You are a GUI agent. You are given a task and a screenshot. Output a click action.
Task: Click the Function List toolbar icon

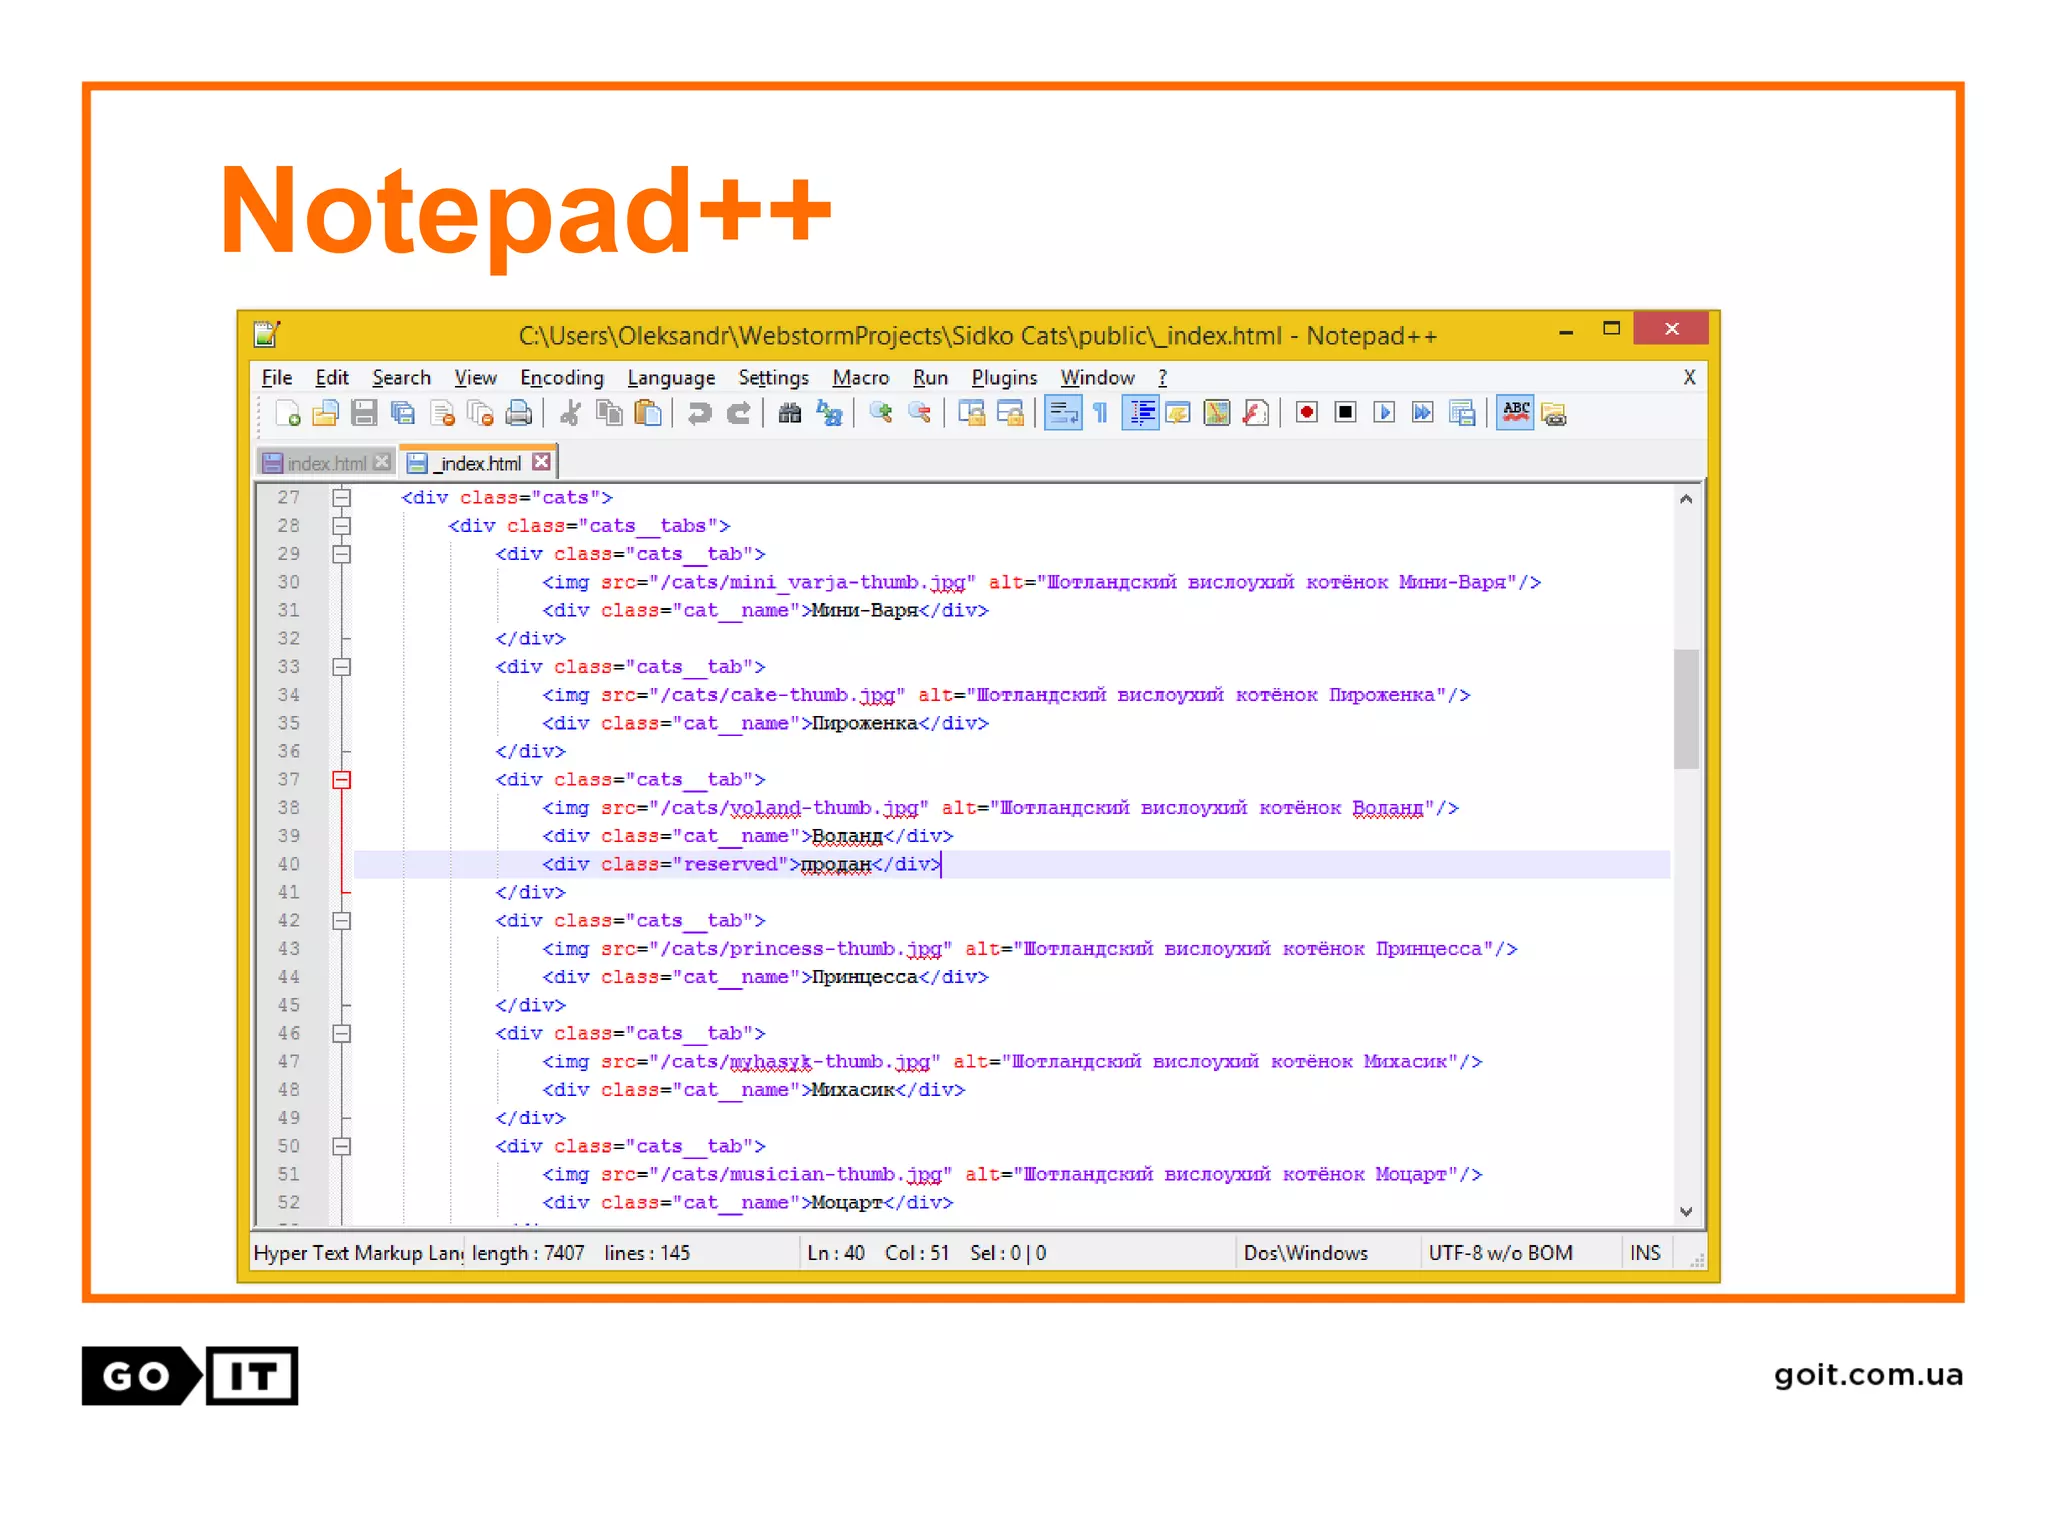1256,413
